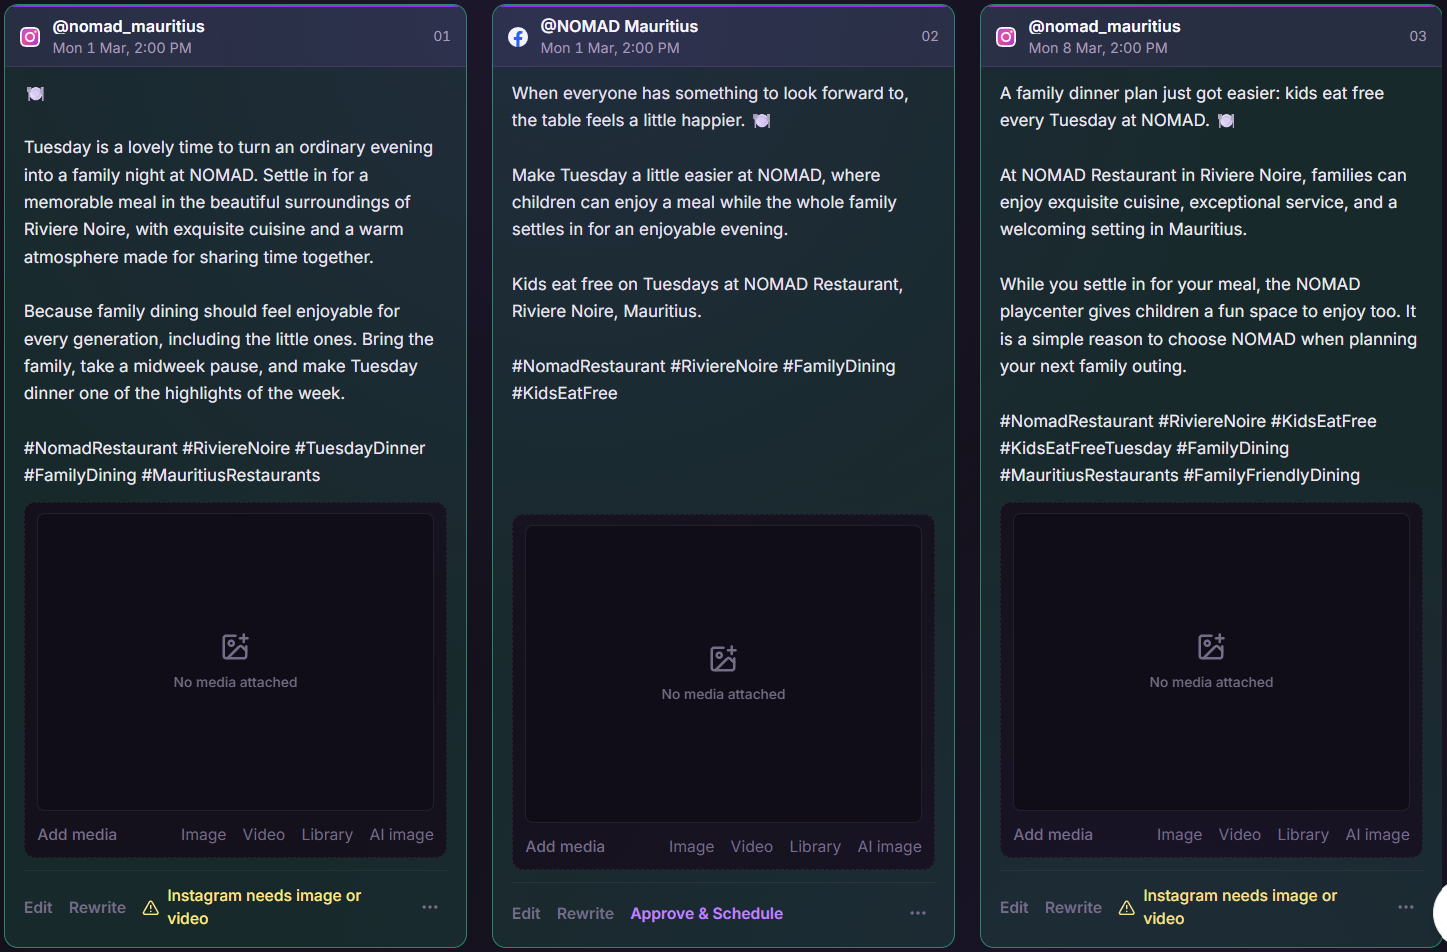This screenshot has width=1447, height=952.
Task: Click the Facebook icon on post 02
Action: (518, 37)
